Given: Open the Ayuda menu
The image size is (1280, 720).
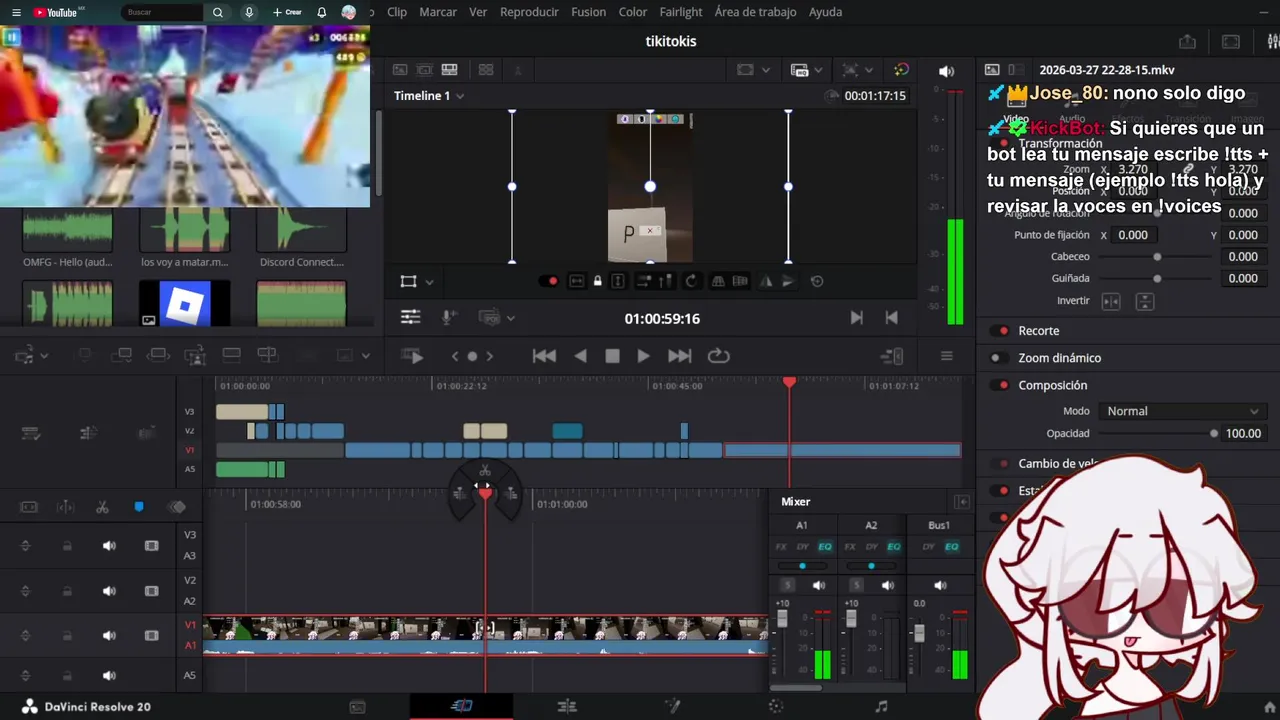Looking at the screenshot, I should pyautogui.click(x=825, y=12).
